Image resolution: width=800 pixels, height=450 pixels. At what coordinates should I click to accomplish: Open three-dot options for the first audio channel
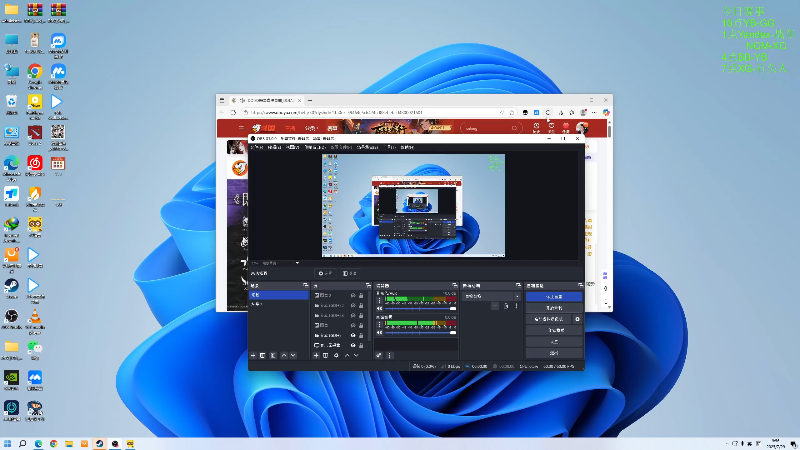(379, 300)
